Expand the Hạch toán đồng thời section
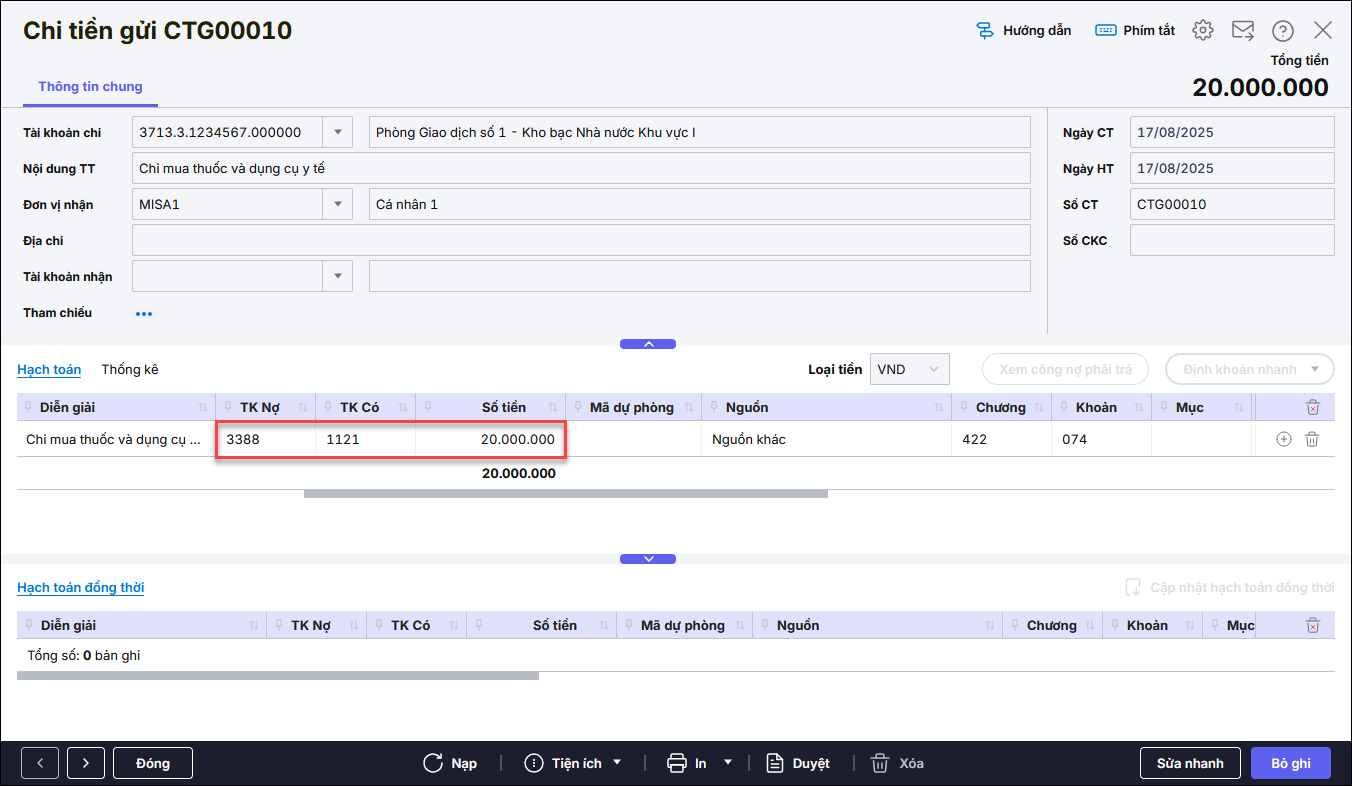 coord(648,559)
